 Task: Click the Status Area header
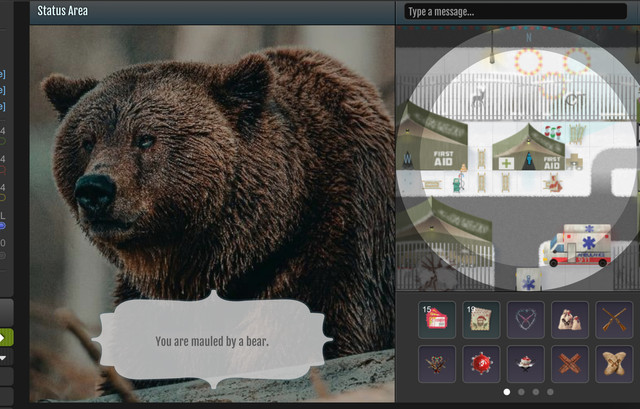click(x=62, y=11)
